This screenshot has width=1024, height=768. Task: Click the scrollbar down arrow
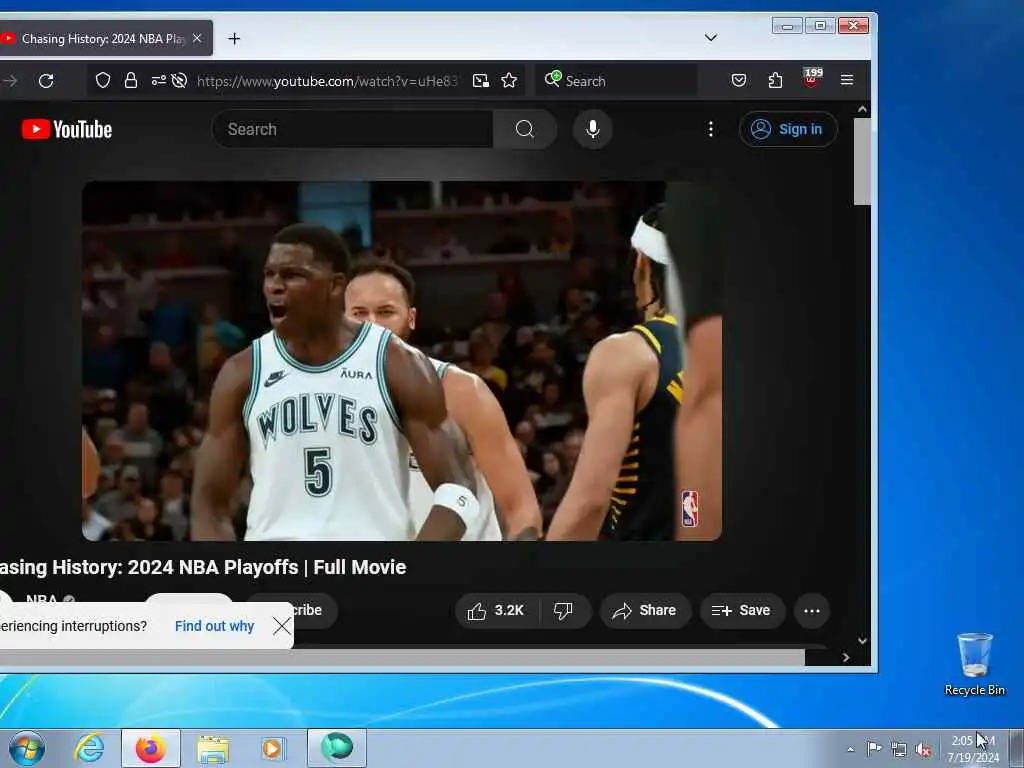pyautogui.click(x=862, y=641)
